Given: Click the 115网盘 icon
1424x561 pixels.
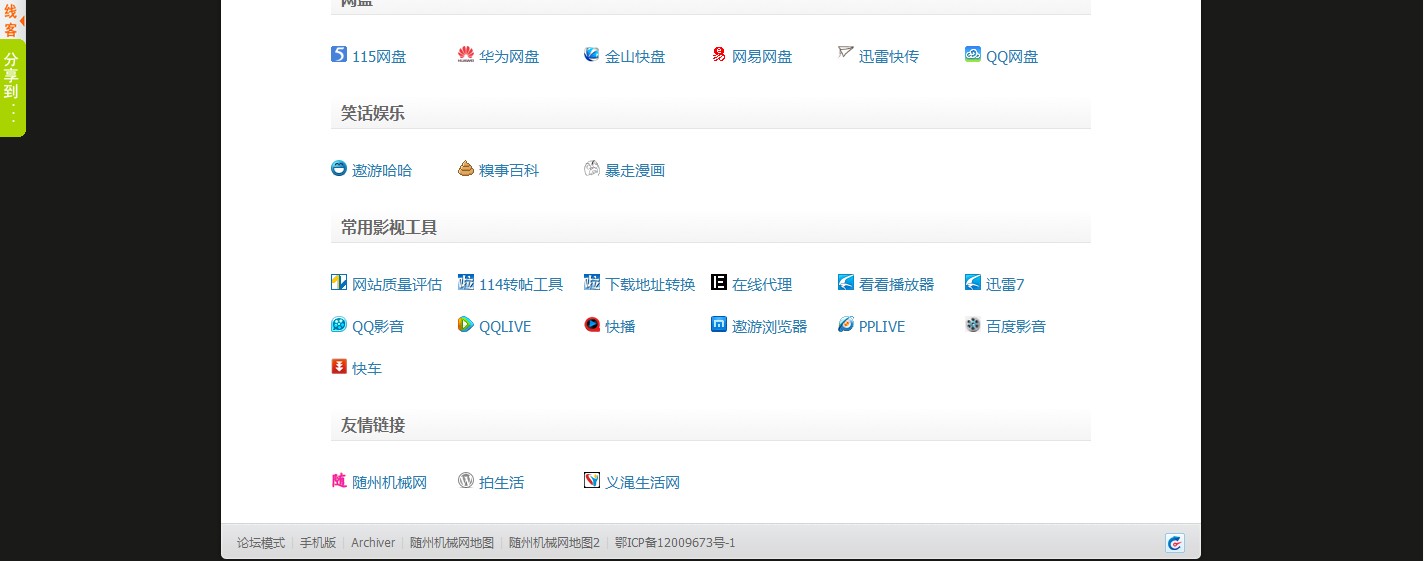Looking at the screenshot, I should point(339,54).
